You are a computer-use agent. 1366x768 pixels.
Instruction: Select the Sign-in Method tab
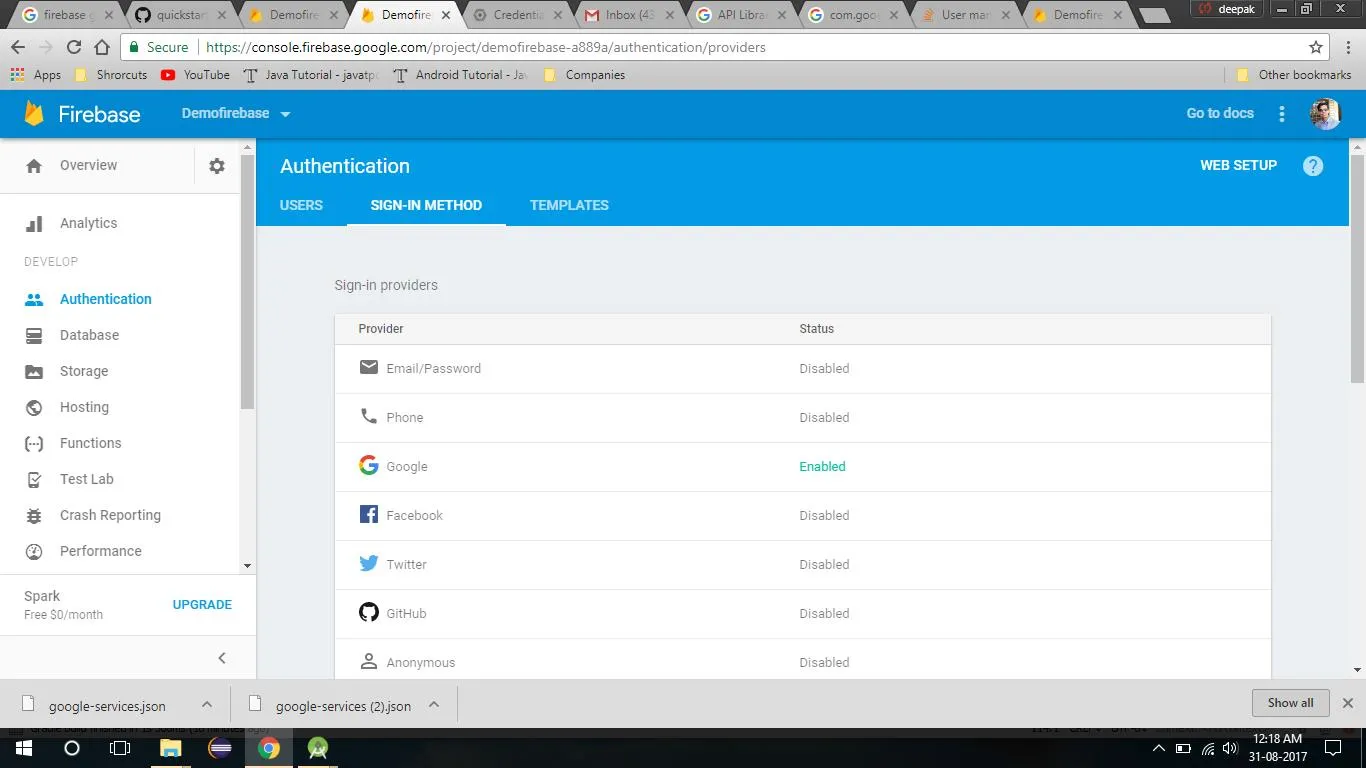click(426, 205)
